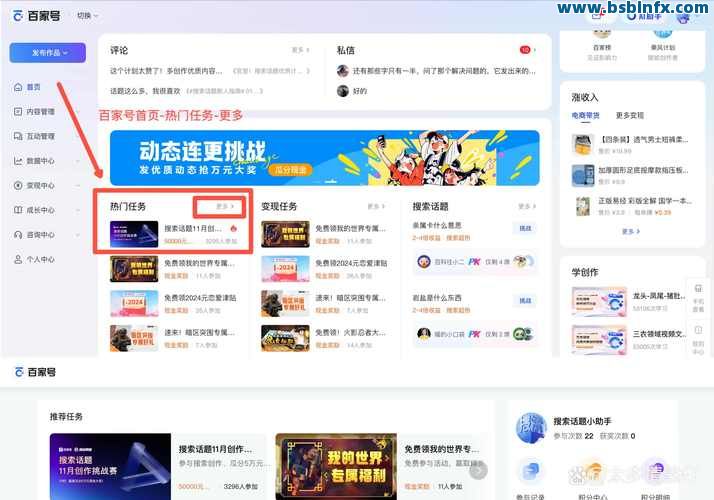The width and height of the screenshot is (714, 500).
Task: Open the topic 彩盐是什么东西
Action: pyautogui.click(x=437, y=297)
